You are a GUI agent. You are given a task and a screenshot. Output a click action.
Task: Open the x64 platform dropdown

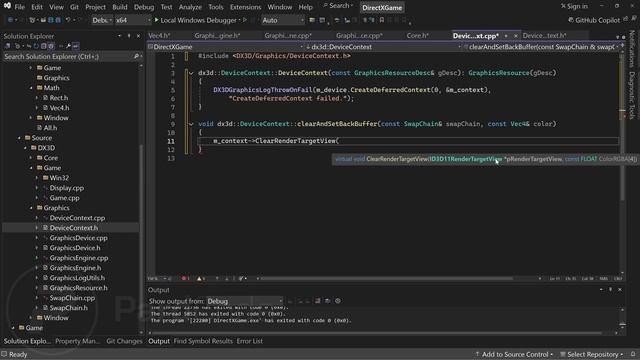click(133, 20)
